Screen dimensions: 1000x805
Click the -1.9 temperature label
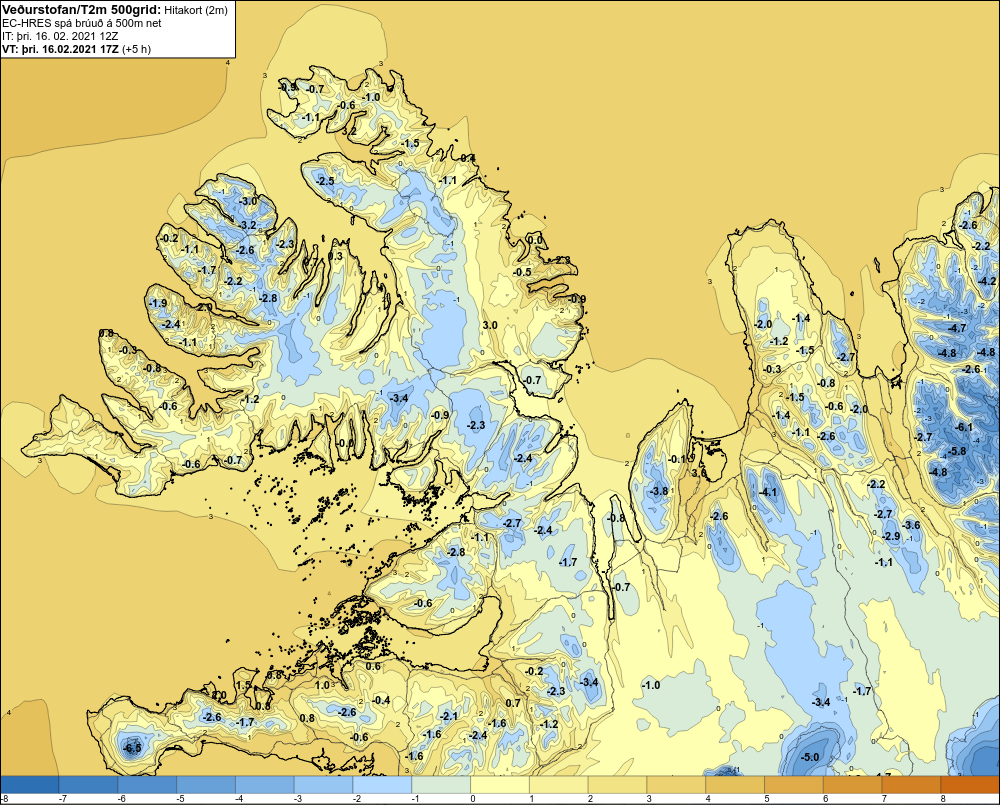pyautogui.click(x=158, y=303)
